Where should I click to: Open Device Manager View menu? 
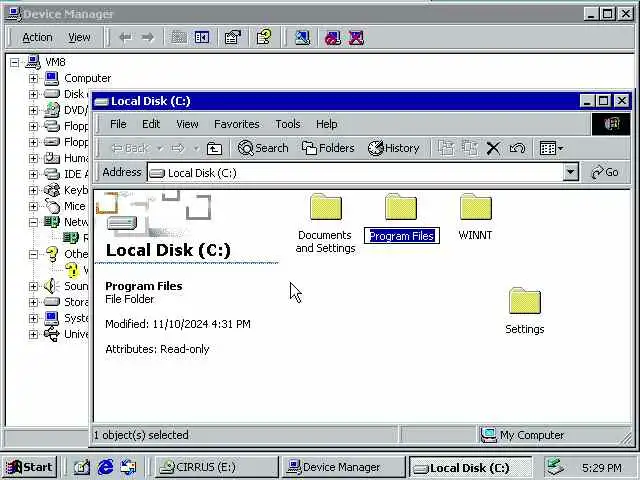(x=79, y=38)
